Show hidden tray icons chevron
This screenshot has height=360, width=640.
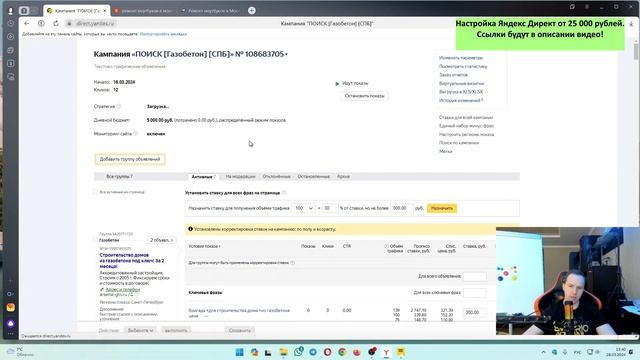pyautogui.click(x=543, y=352)
